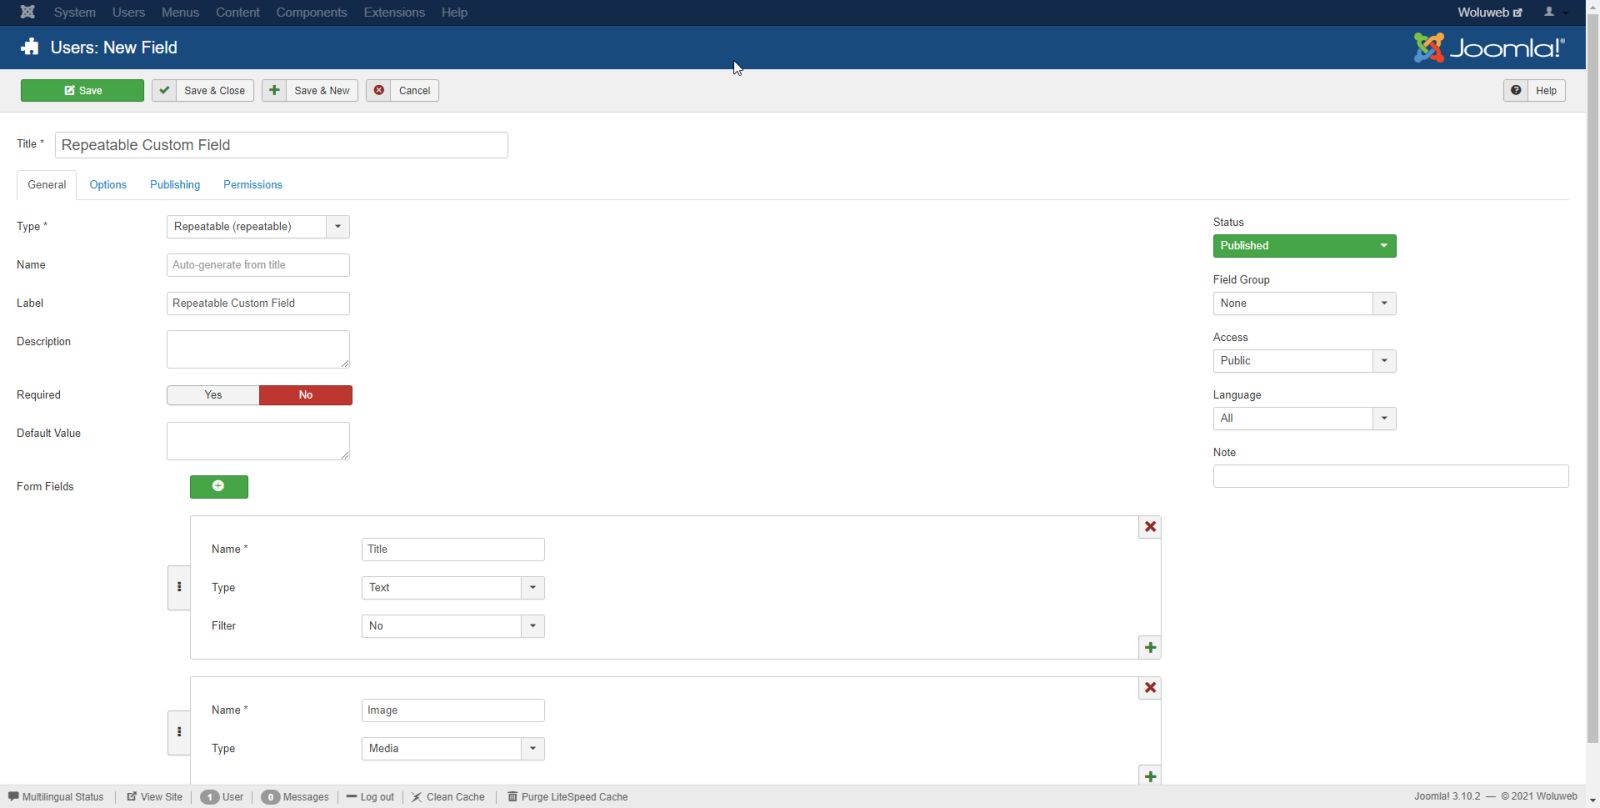The width and height of the screenshot is (1600, 808).
Task: Open the Field Group dropdown
Action: 1304,303
